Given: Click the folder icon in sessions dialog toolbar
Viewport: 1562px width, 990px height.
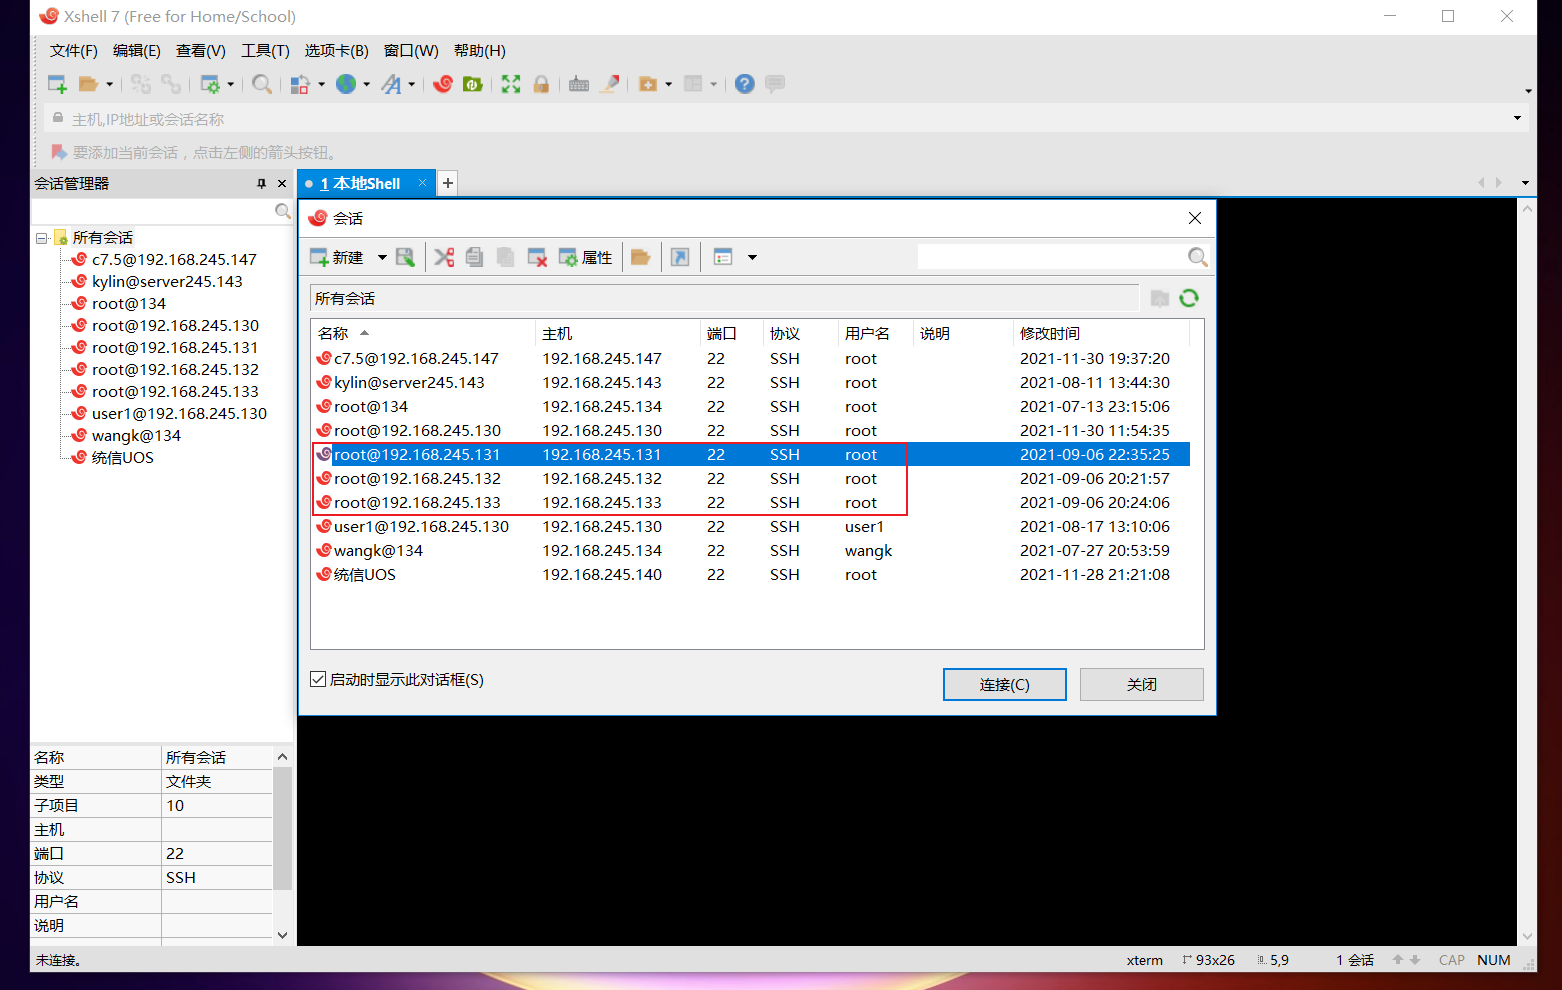Looking at the screenshot, I should click(x=641, y=257).
